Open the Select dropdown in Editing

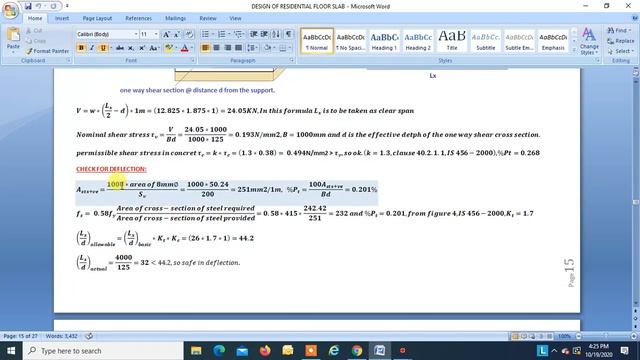coord(620,51)
